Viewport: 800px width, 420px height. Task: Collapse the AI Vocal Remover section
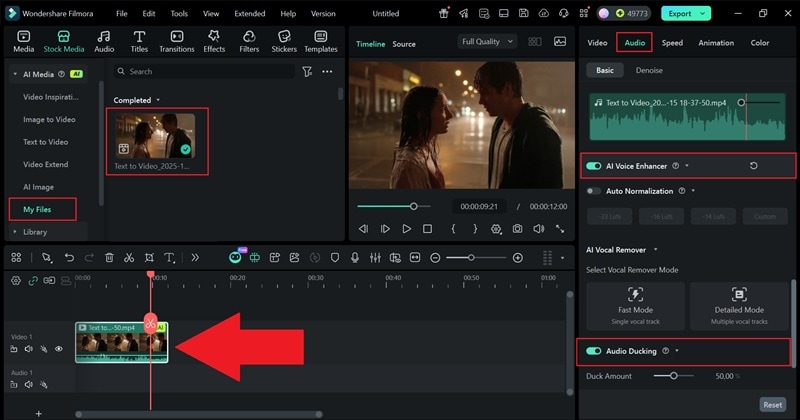point(655,250)
